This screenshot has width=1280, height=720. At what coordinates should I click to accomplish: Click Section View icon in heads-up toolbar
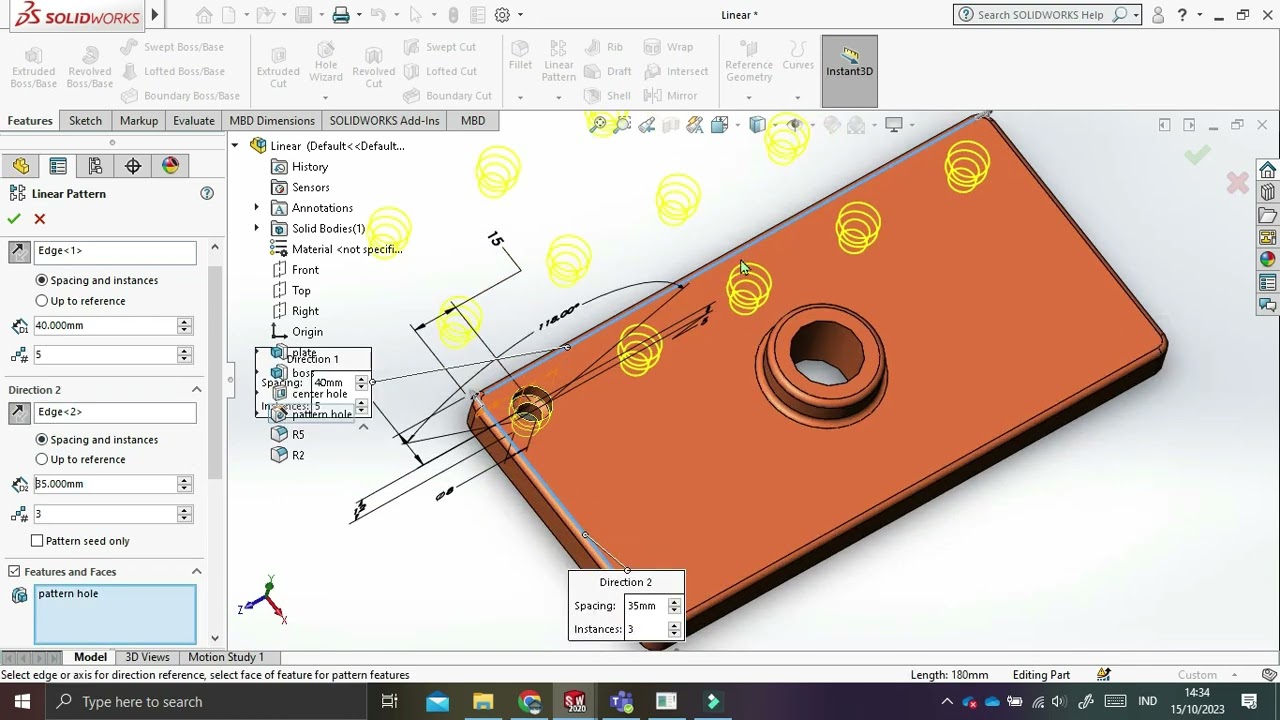point(670,125)
